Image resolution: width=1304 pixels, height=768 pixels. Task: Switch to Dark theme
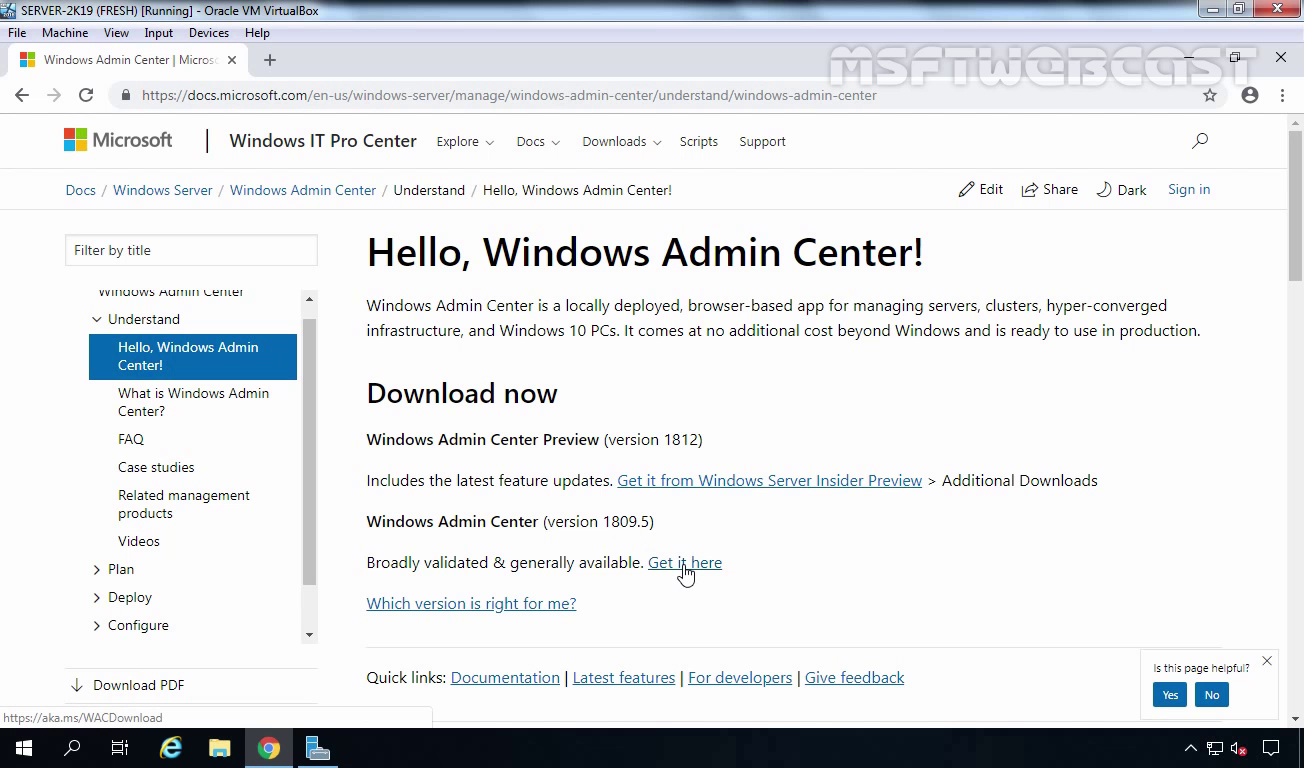coord(1121,189)
